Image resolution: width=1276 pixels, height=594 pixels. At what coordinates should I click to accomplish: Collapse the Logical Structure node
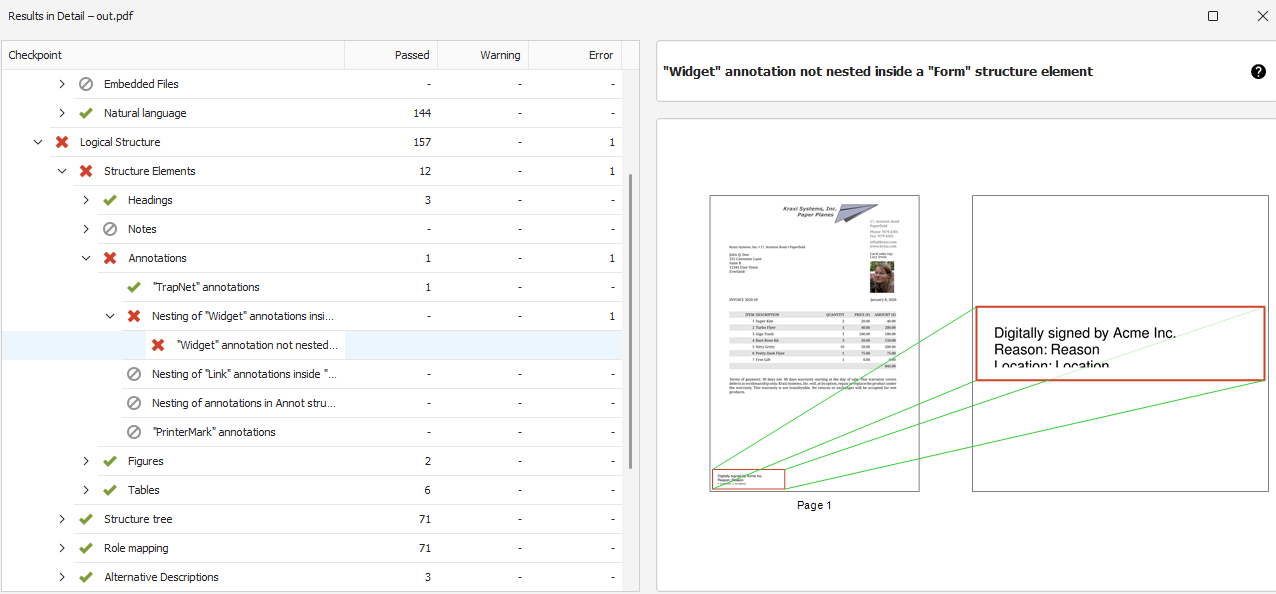pos(38,142)
